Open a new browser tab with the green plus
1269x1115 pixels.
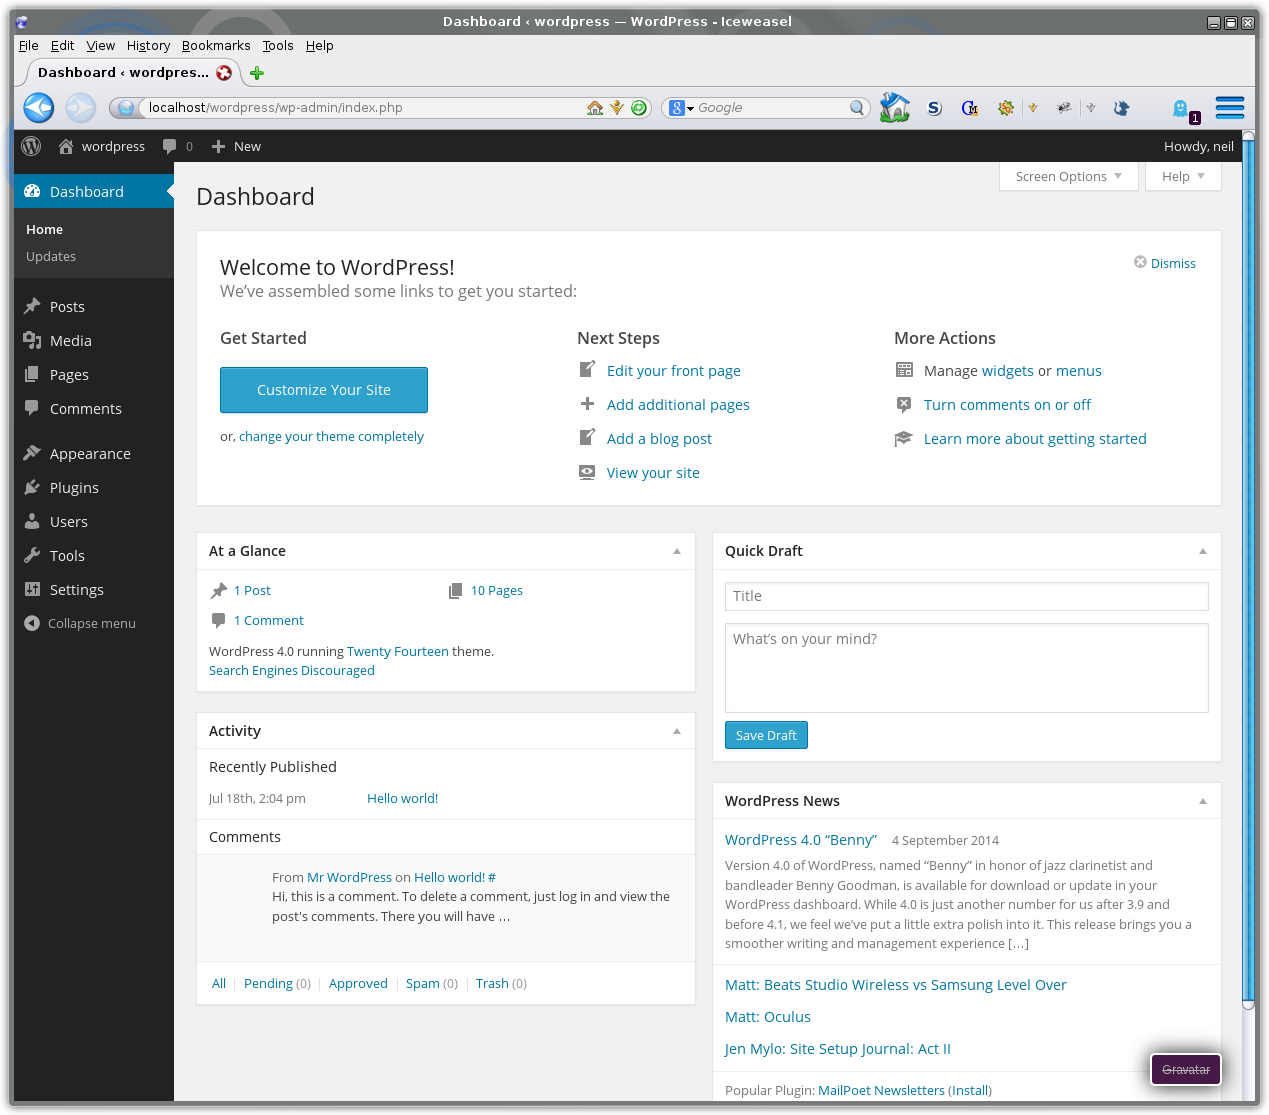[257, 73]
